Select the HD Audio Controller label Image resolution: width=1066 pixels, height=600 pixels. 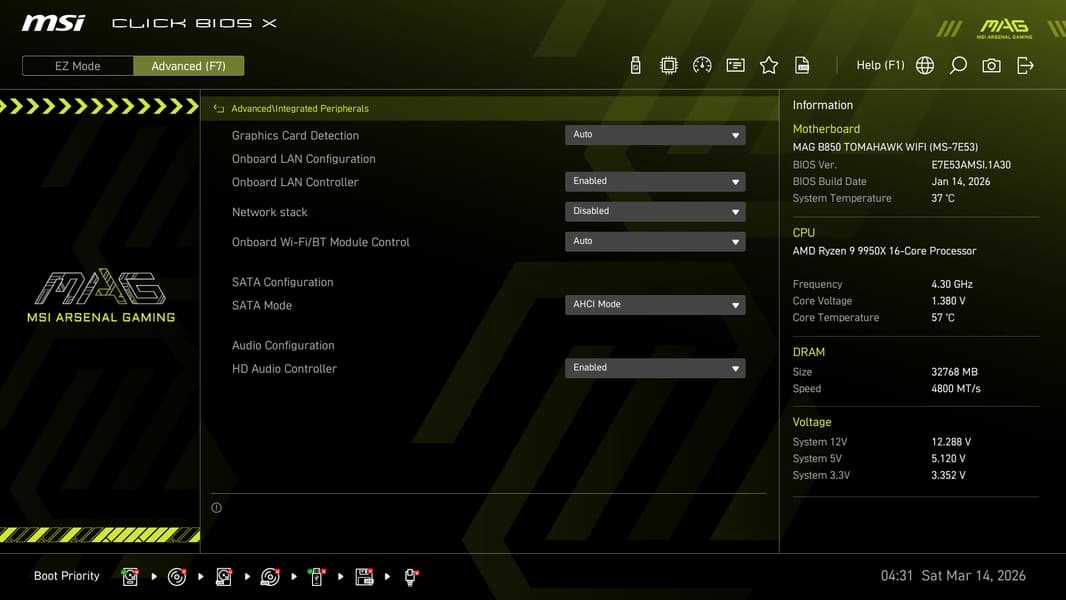[284, 368]
